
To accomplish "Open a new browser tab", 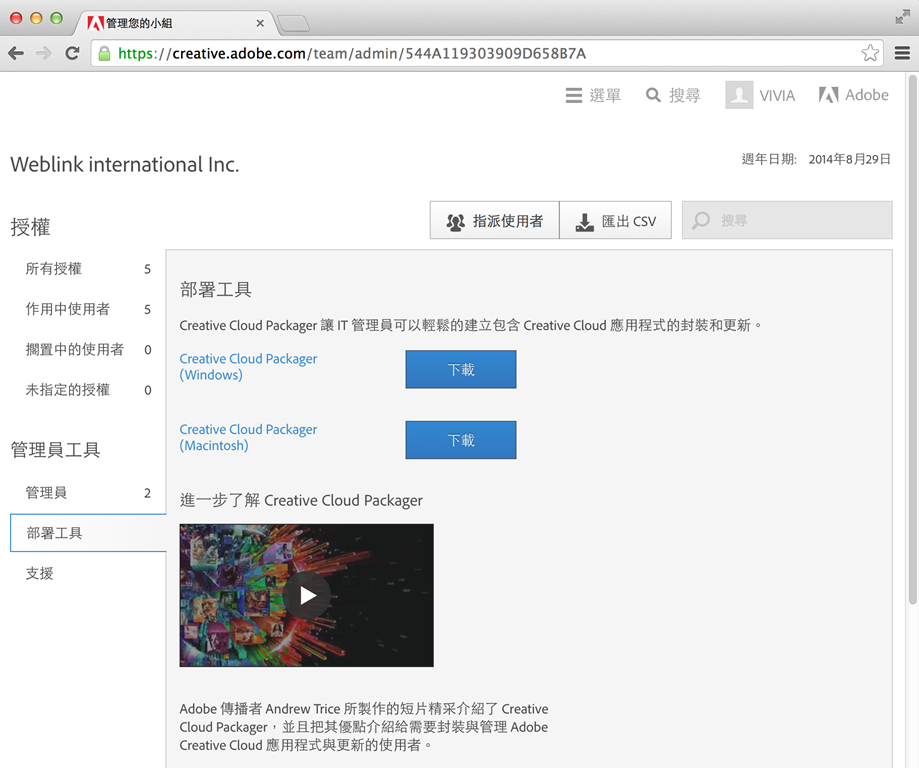I will pos(294,23).
